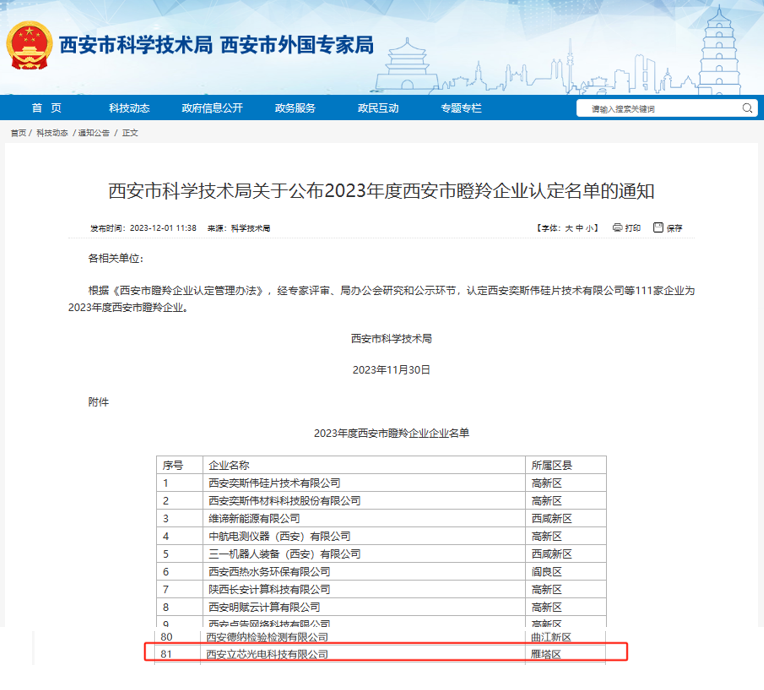Image resolution: width=764 pixels, height=690 pixels.
Task: Click the save icon 保存
Action: pos(667,228)
